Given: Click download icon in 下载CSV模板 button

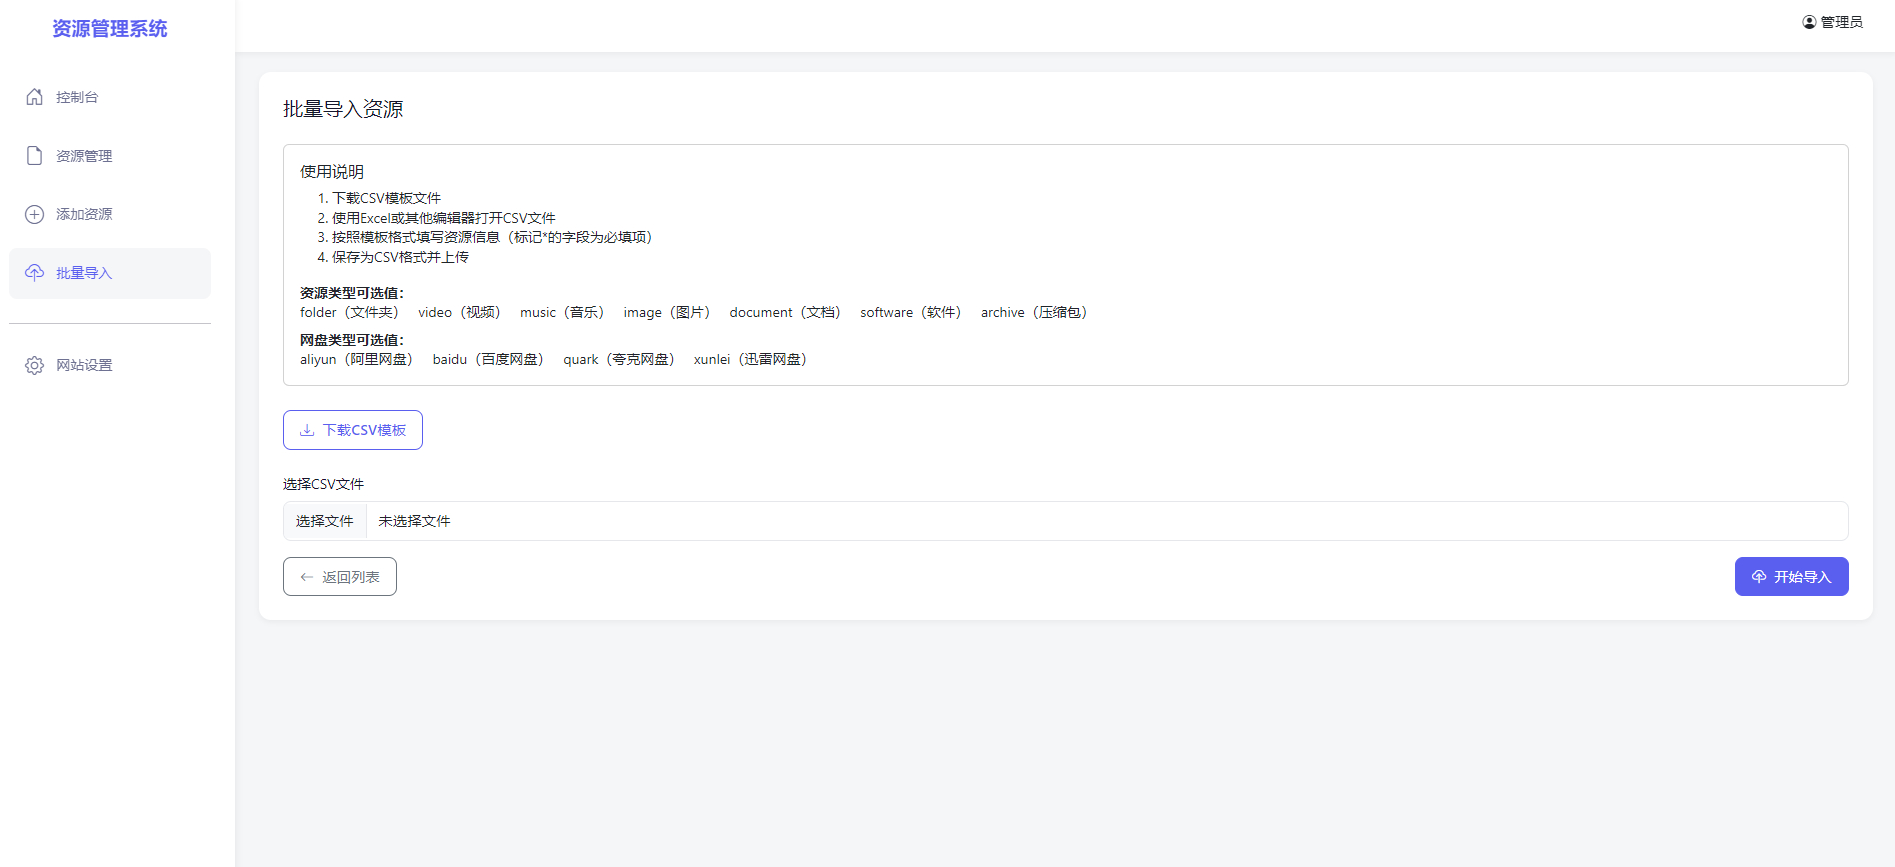Looking at the screenshot, I should coord(307,430).
